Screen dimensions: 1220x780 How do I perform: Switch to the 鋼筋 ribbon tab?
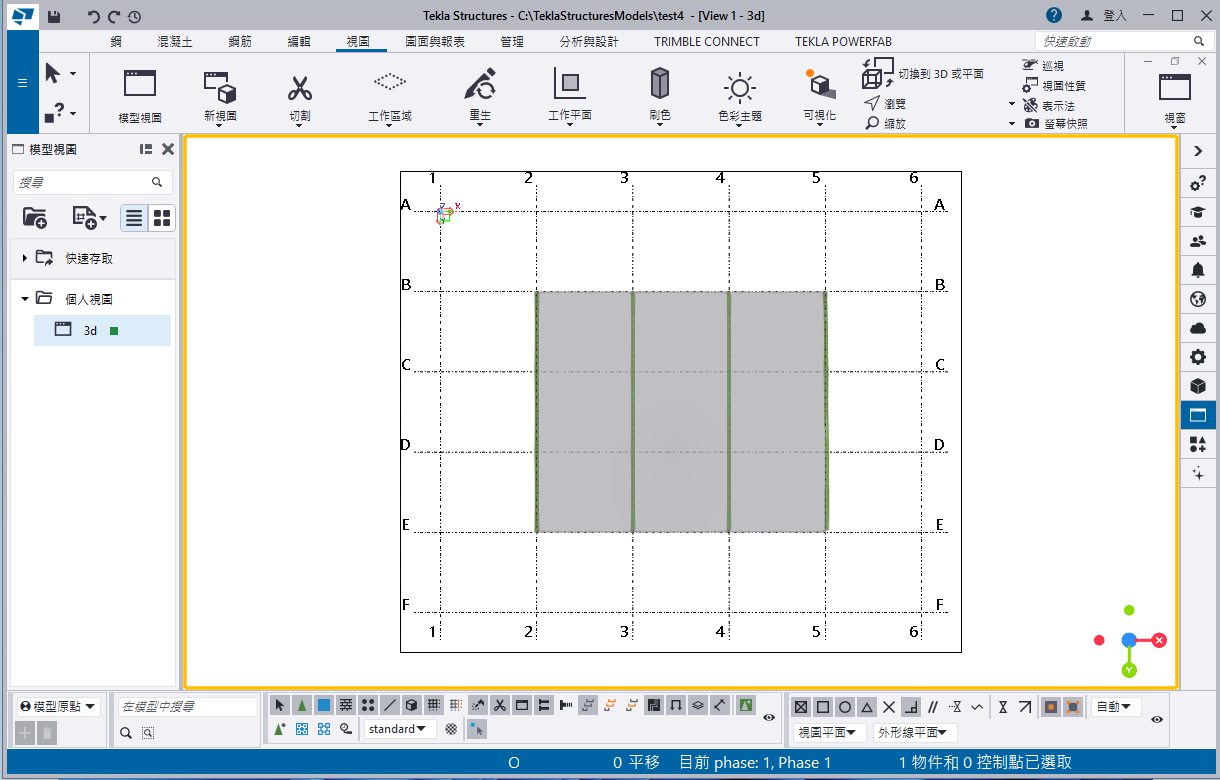click(240, 42)
